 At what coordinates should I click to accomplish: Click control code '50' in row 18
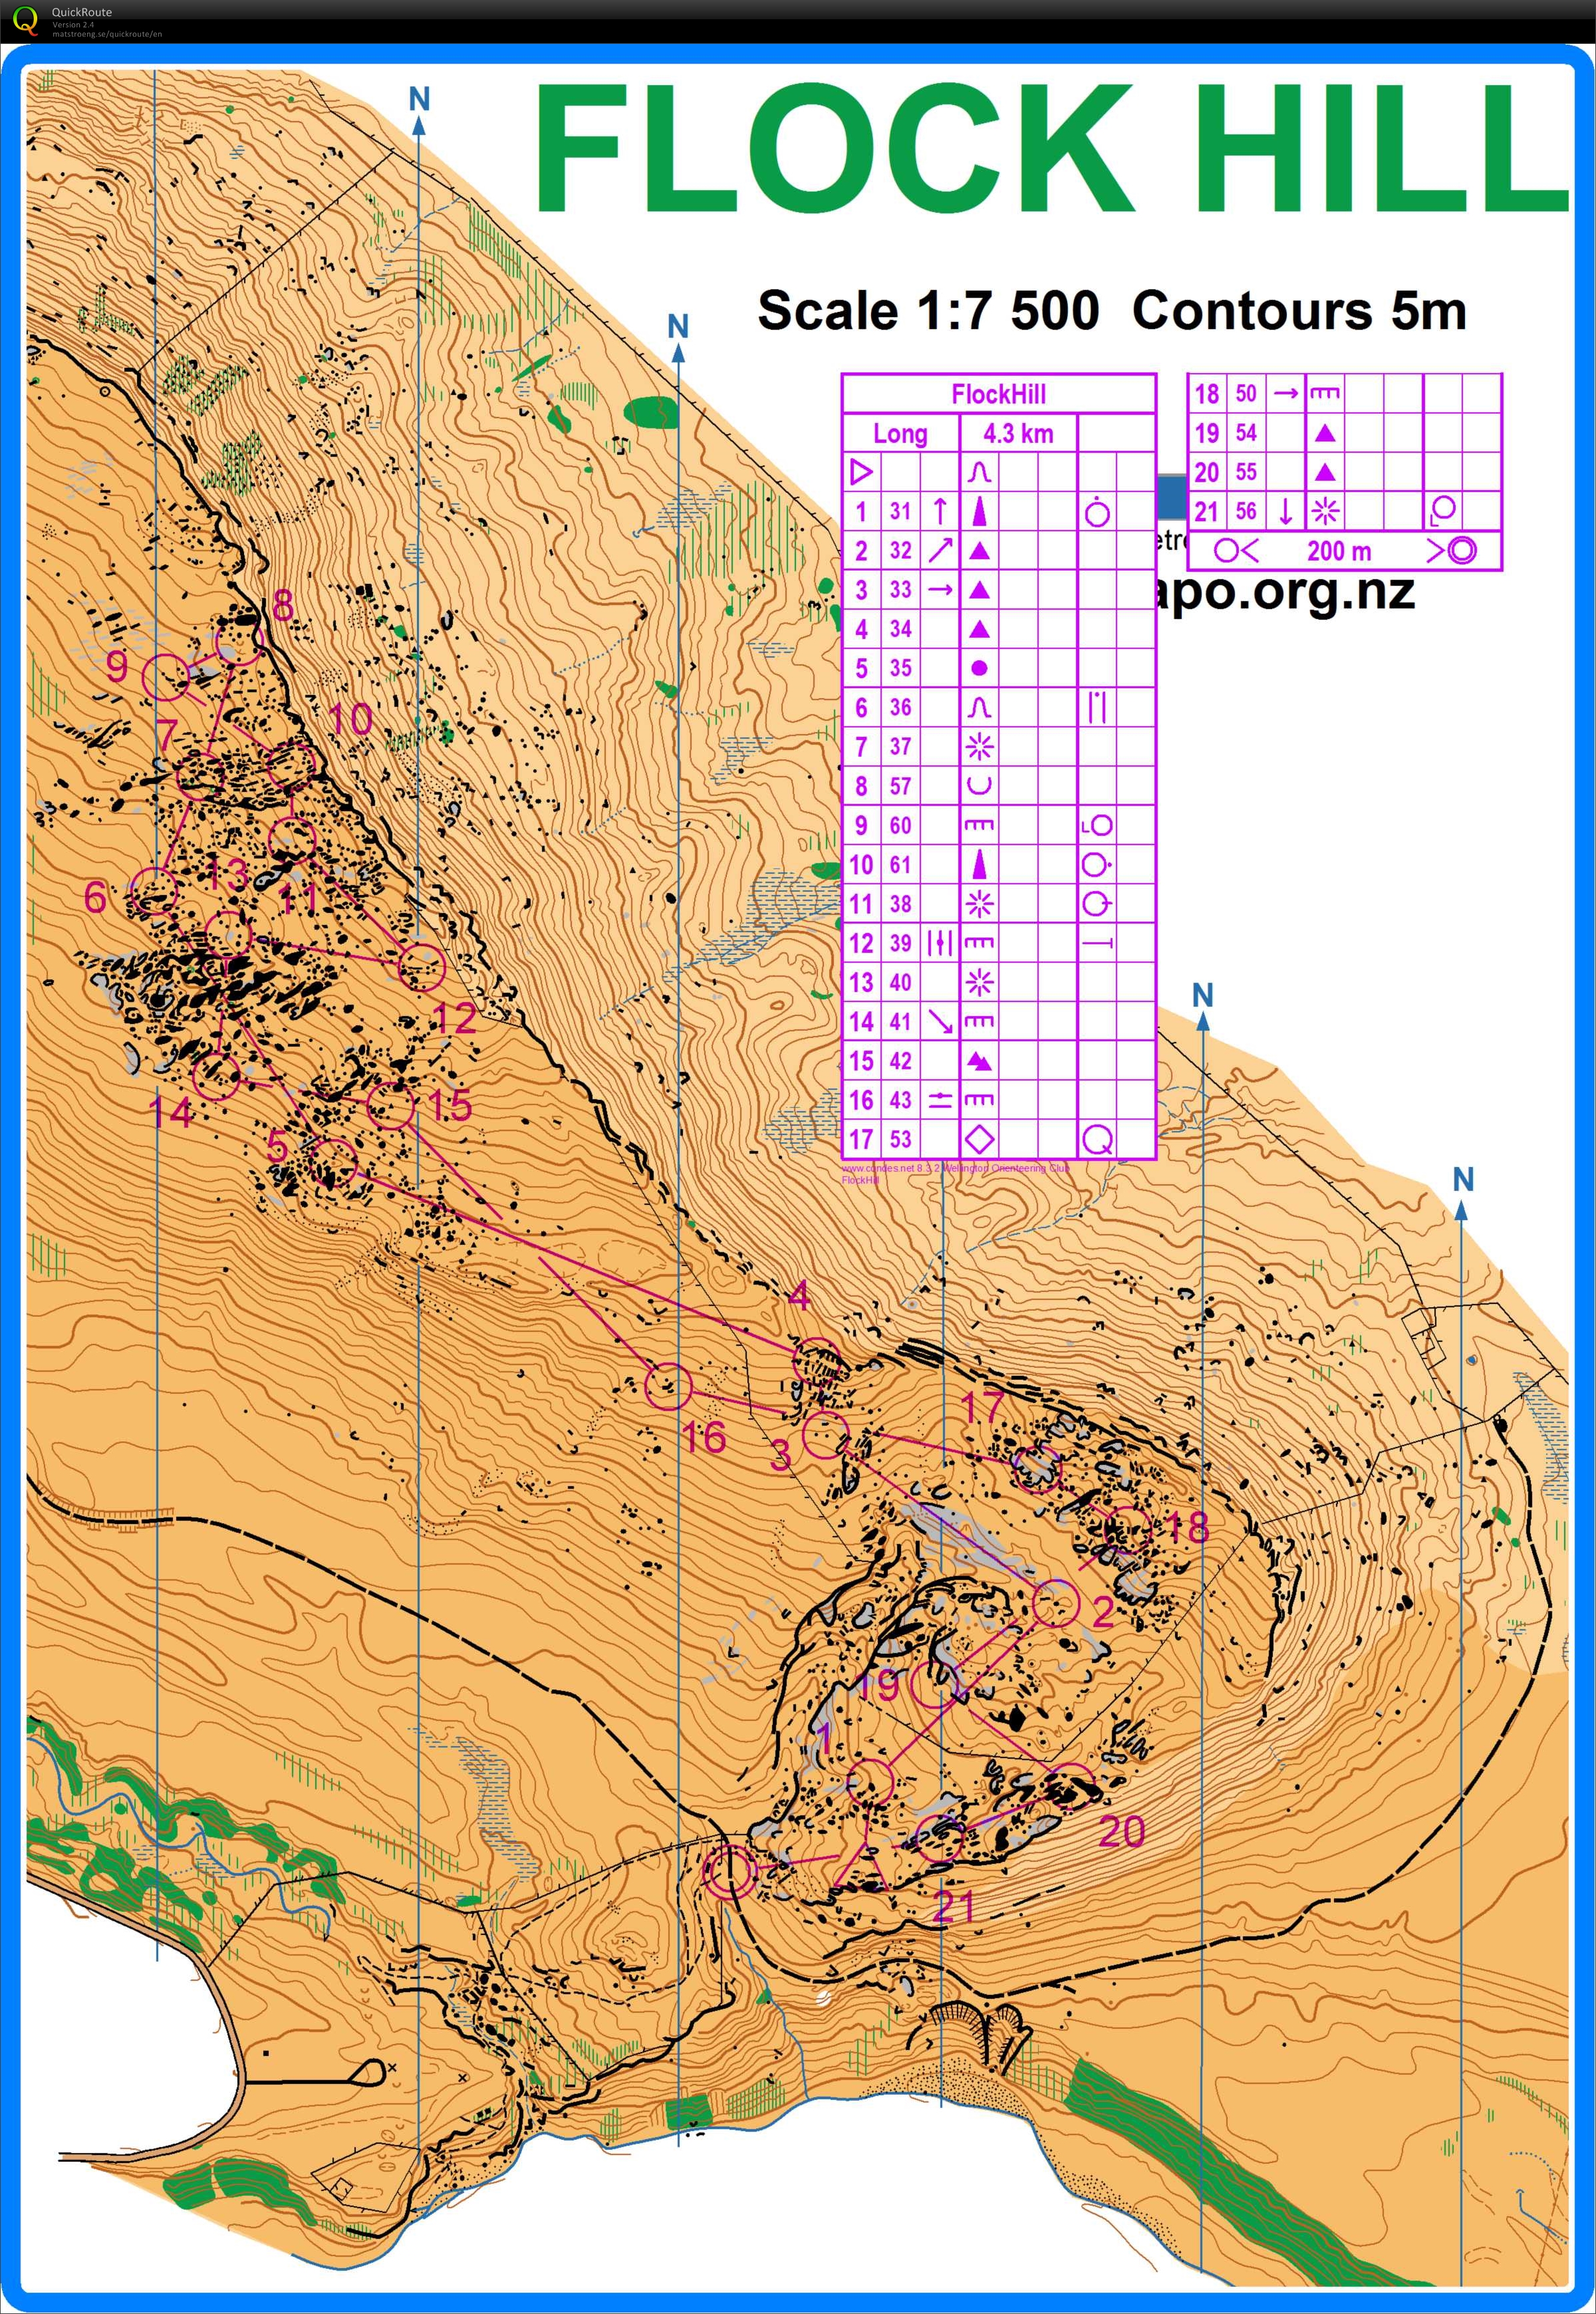(x=1246, y=393)
